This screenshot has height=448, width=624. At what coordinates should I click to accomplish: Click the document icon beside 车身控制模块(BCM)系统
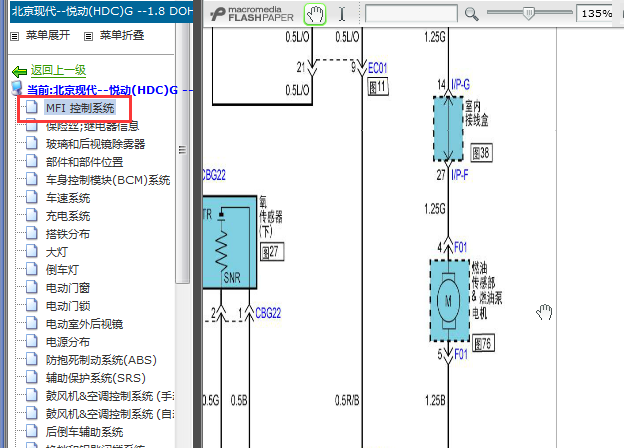point(31,179)
